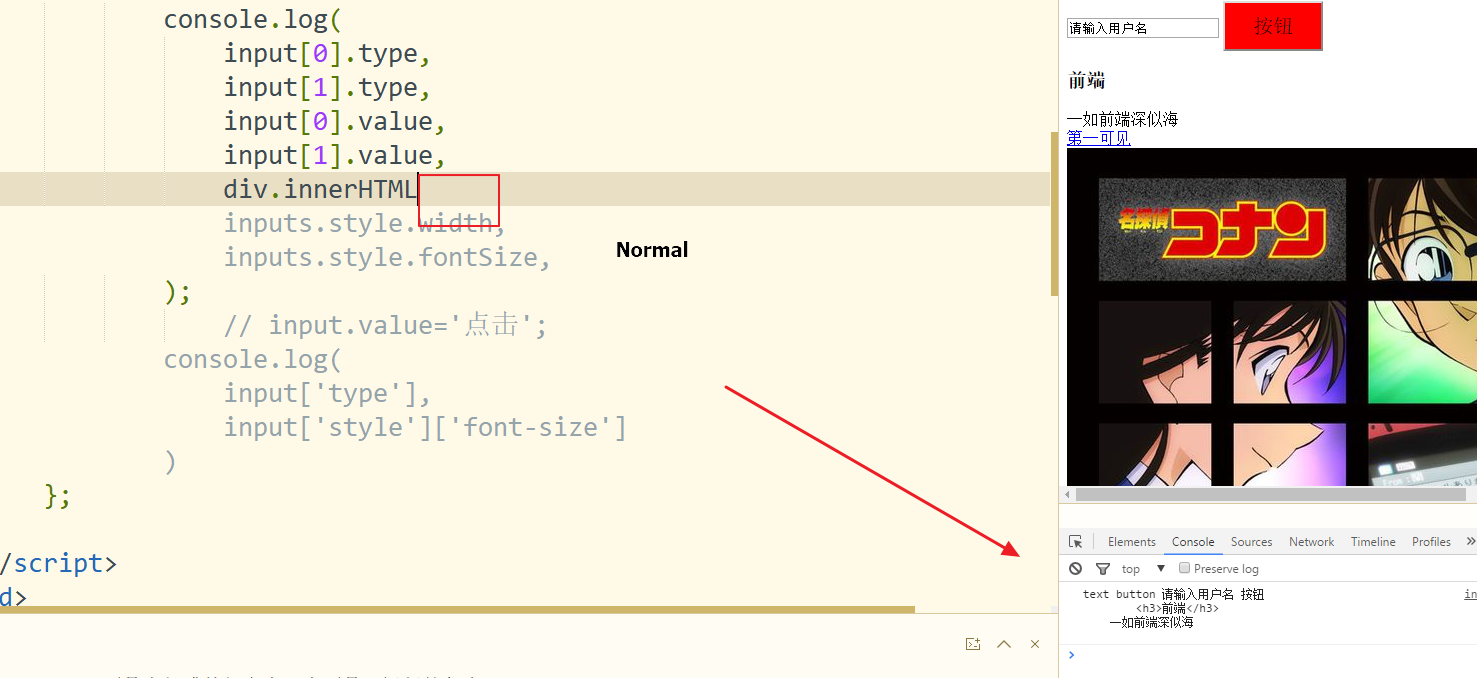Screen dimensions: 1477x678
Task: Click the 'text button 请输入用户名 按钮' console output
Action: click(x=1173, y=594)
